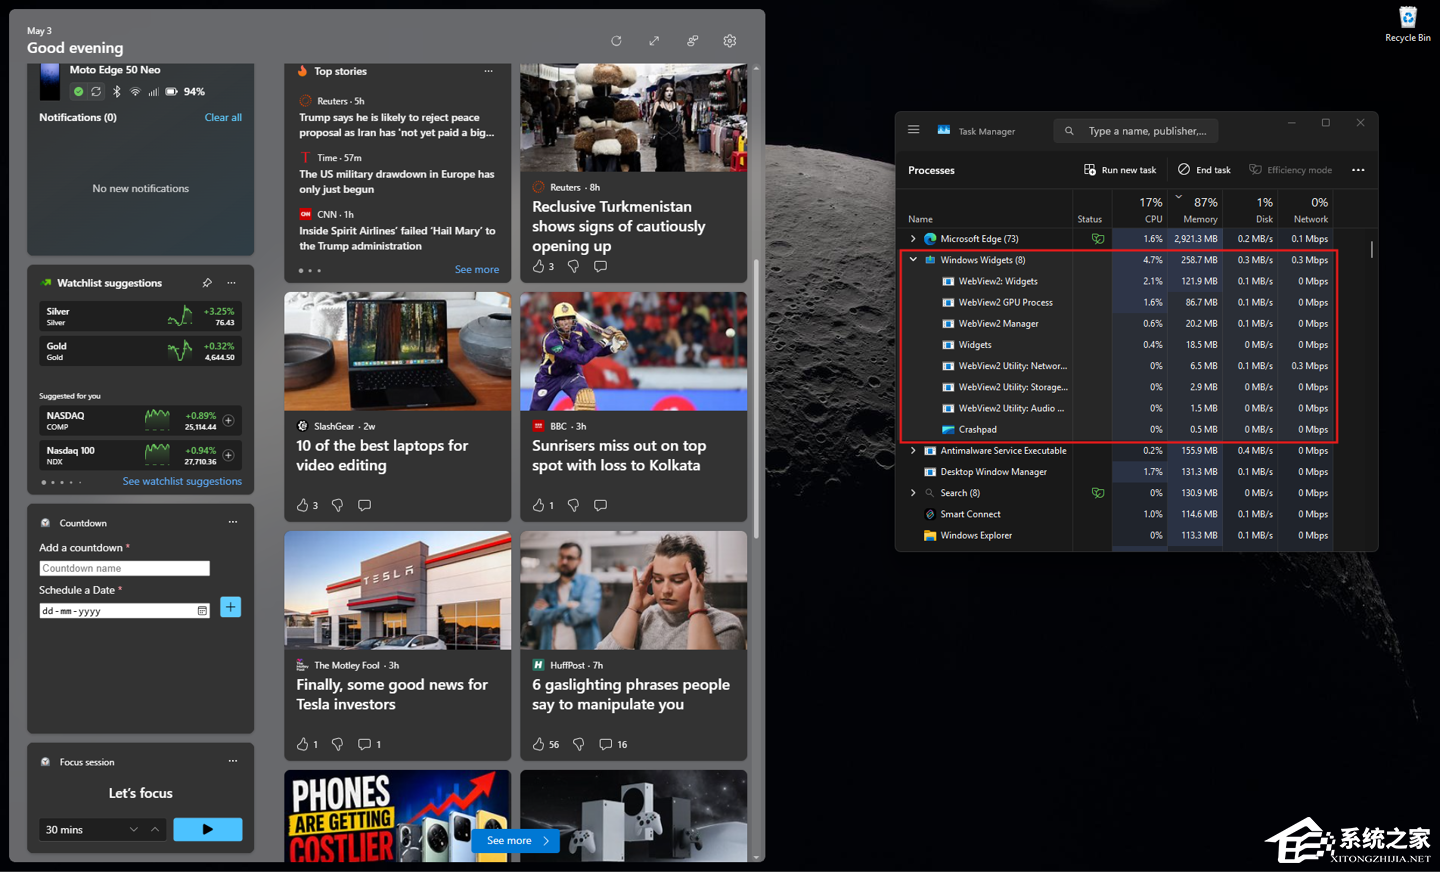Refresh the widgets board feed

(x=616, y=41)
